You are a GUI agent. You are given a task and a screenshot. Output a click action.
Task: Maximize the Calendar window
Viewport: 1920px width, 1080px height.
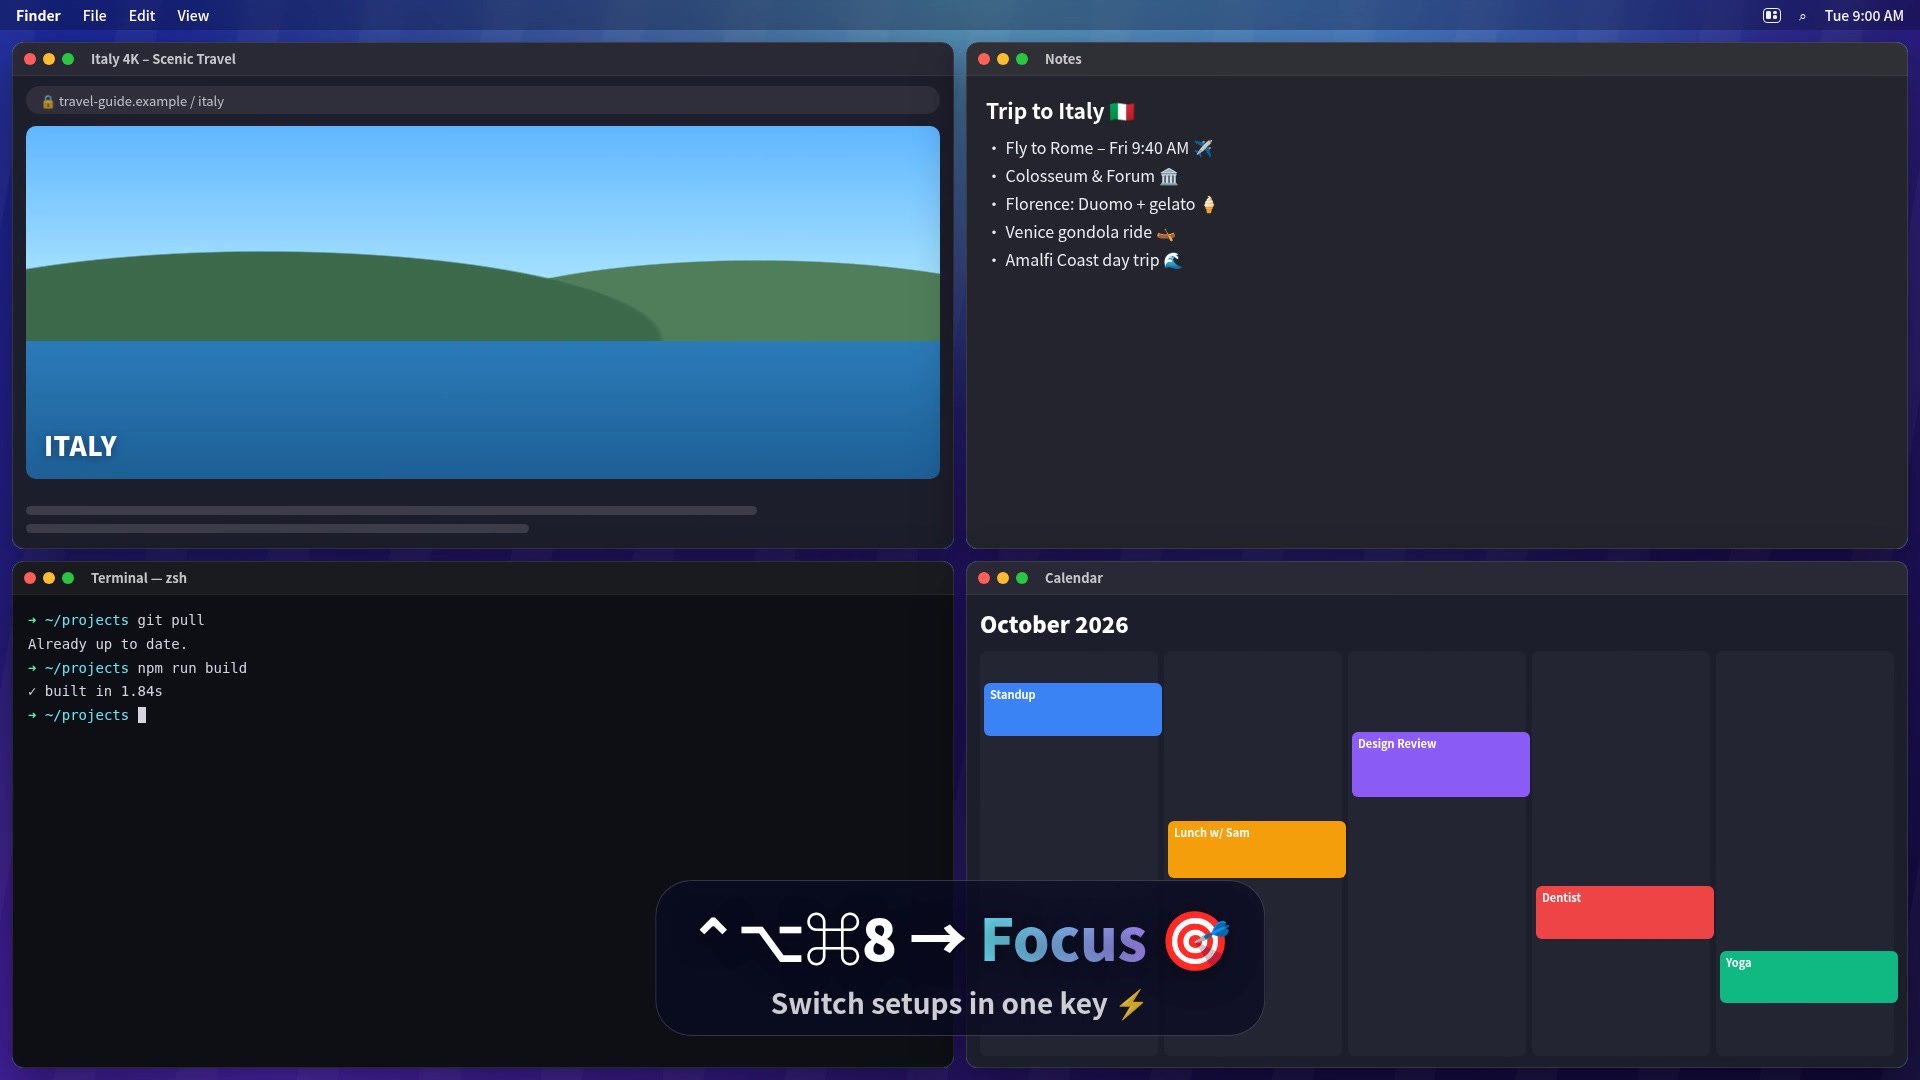(x=1022, y=578)
